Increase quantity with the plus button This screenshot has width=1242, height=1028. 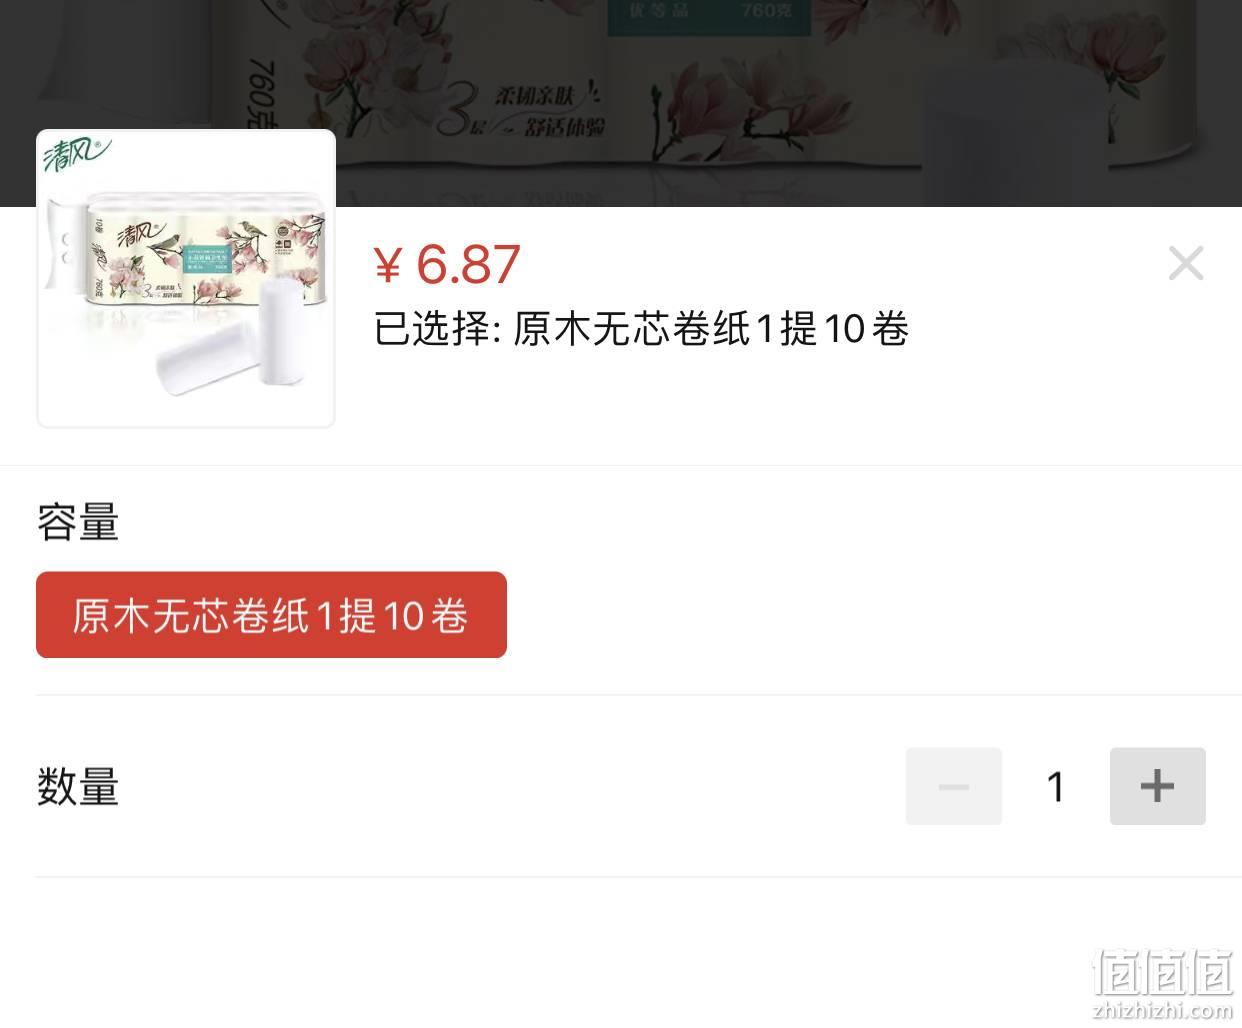click(x=1157, y=786)
